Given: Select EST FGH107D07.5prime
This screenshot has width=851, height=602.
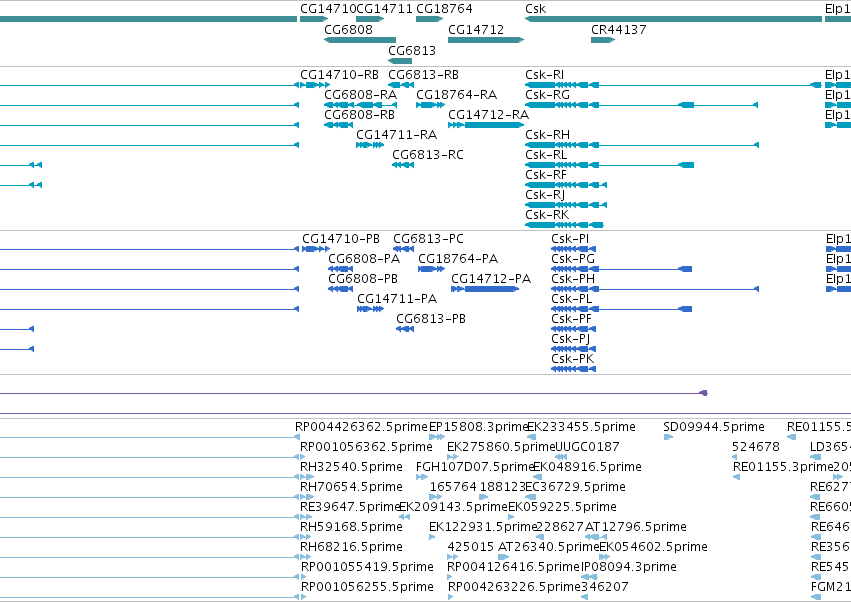Looking at the screenshot, I should 475,467.
